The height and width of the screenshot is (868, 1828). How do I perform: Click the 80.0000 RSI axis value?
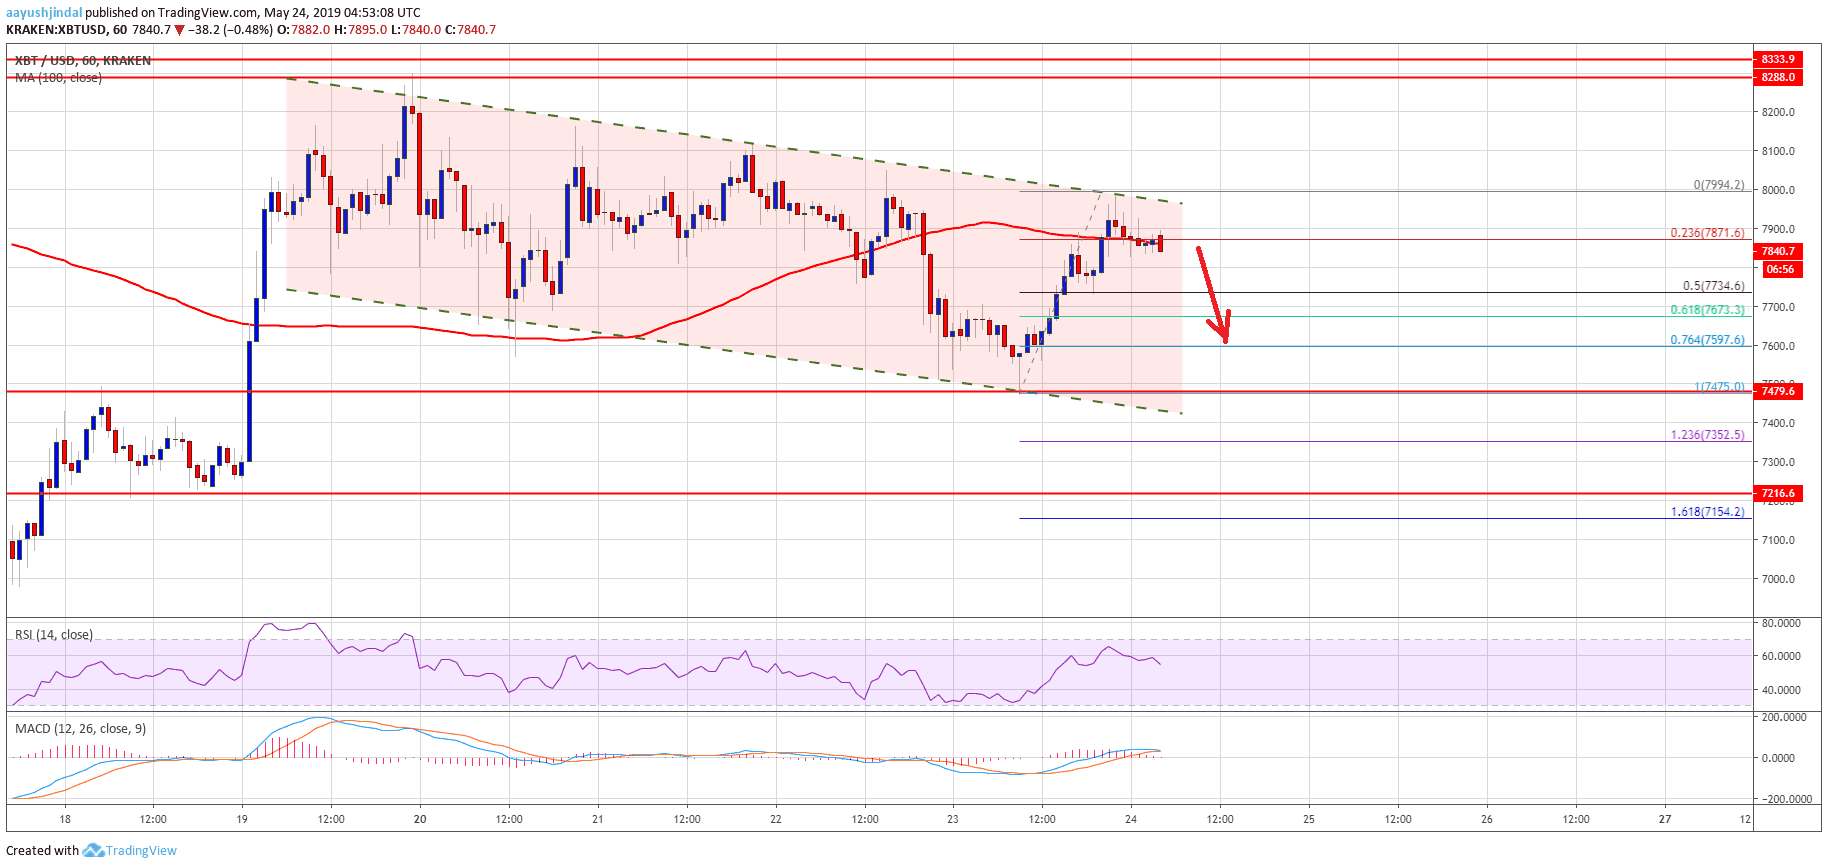1781,623
